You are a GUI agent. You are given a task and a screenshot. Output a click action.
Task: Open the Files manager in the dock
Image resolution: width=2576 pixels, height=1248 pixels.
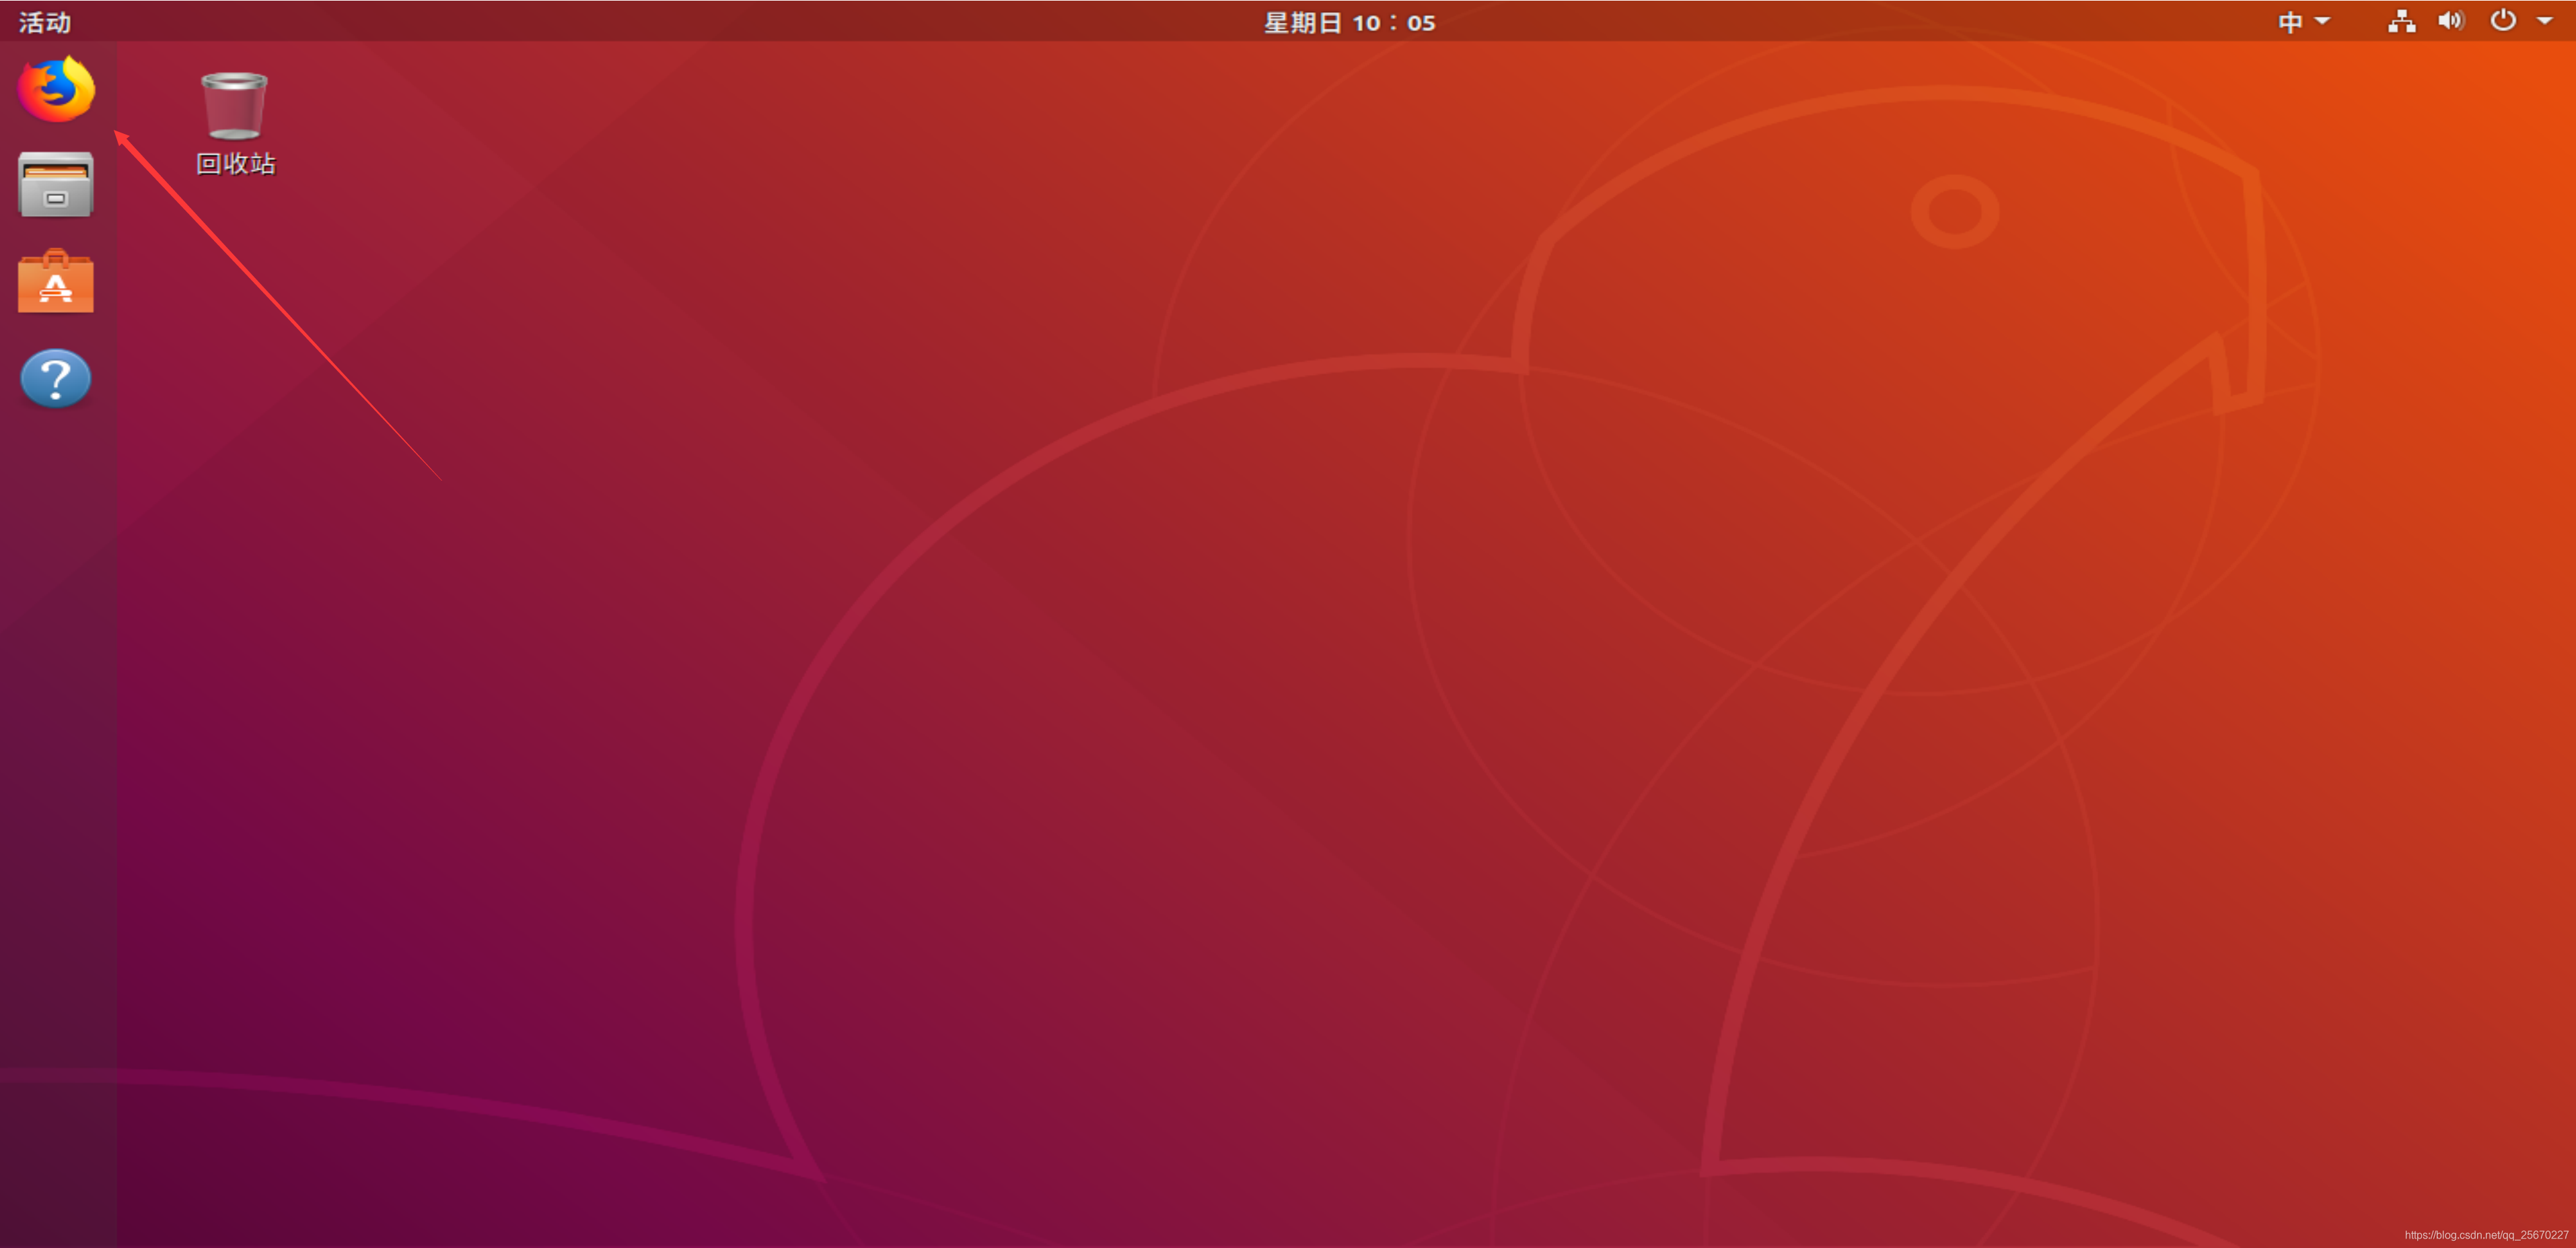56,185
